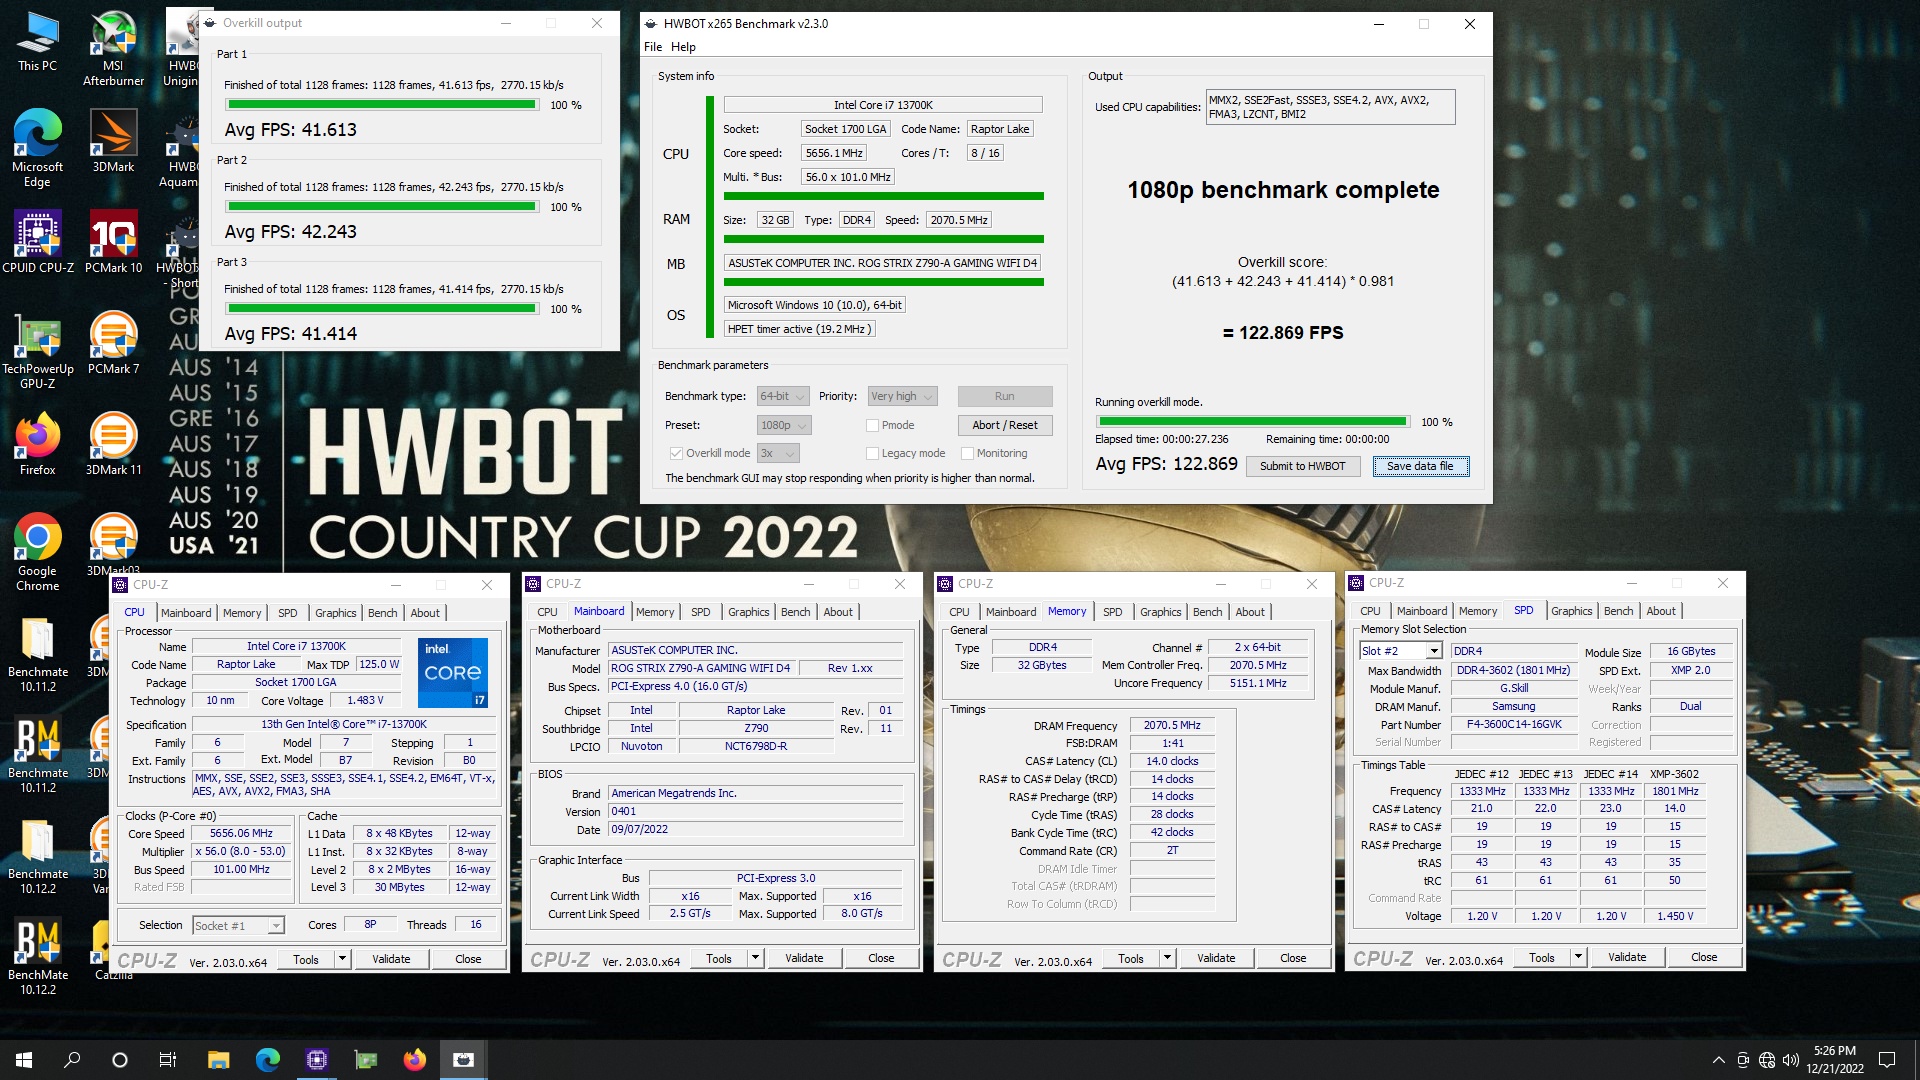Click Part 3 progress bar in Overkill output
The width and height of the screenshot is (1920, 1080).
(383, 309)
